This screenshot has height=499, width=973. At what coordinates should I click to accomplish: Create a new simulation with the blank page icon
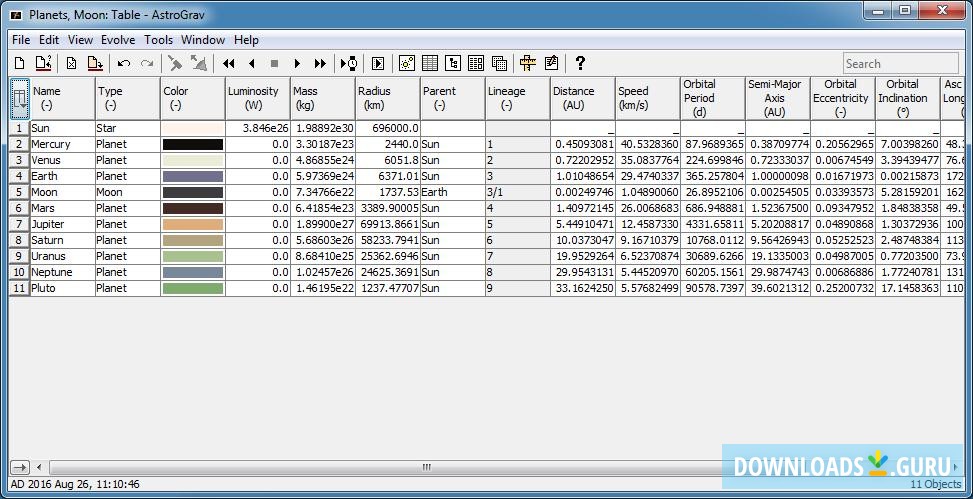(20, 63)
